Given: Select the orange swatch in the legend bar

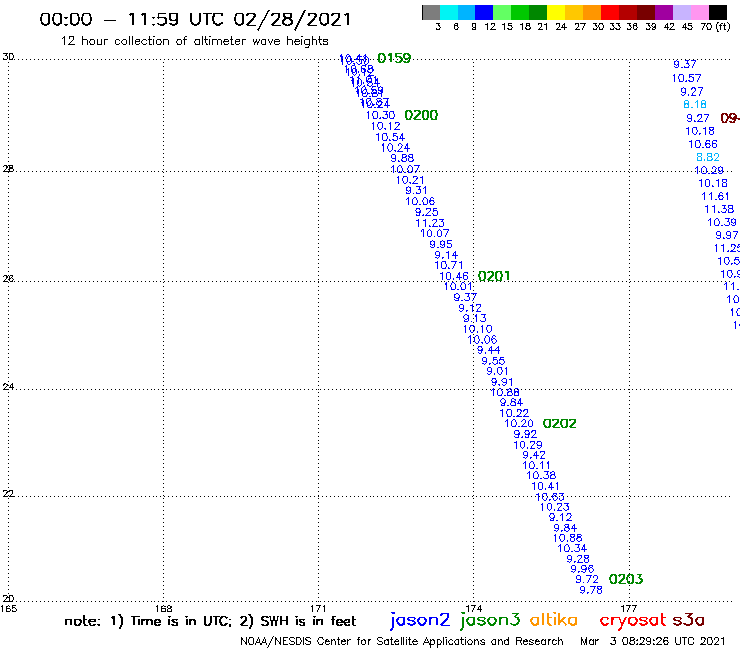Looking at the screenshot, I should tap(592, 12).
